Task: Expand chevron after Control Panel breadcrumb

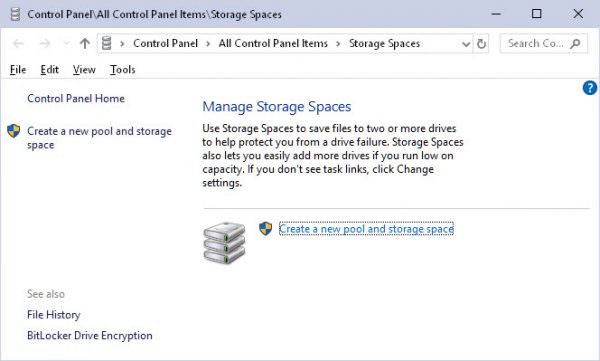Action: pyautogui.click(x=208, y=44)
